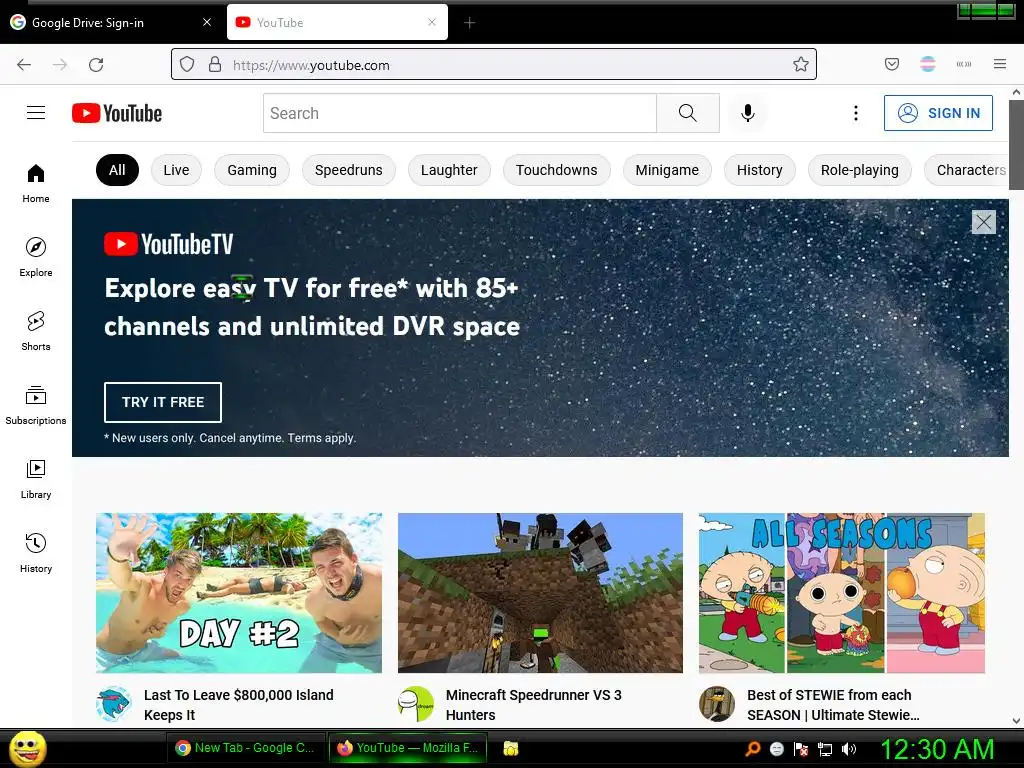This screenshot has width=1024, height=768.
Task: Open Shorts in sidebar
Action: [x=36, y=331]
